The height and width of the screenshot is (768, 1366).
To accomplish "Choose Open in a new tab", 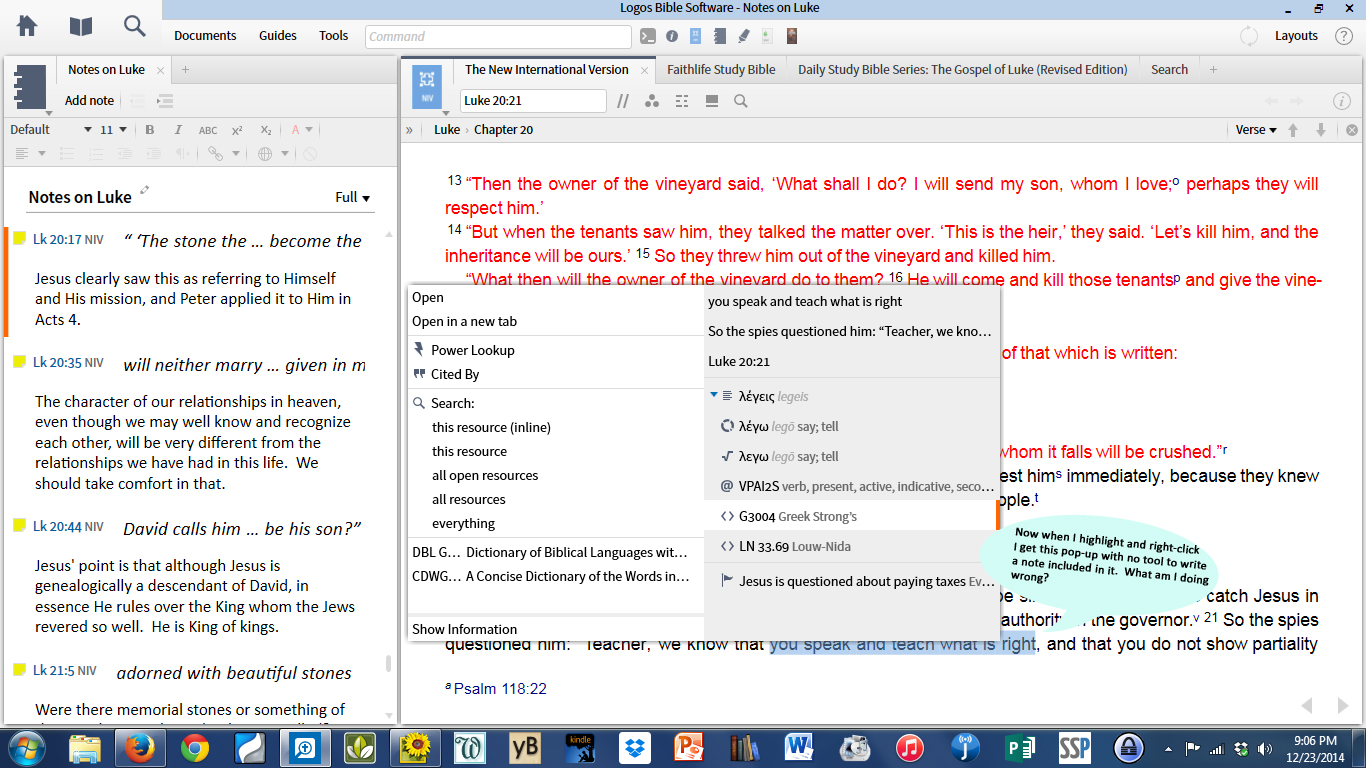I will coord(465,321).
